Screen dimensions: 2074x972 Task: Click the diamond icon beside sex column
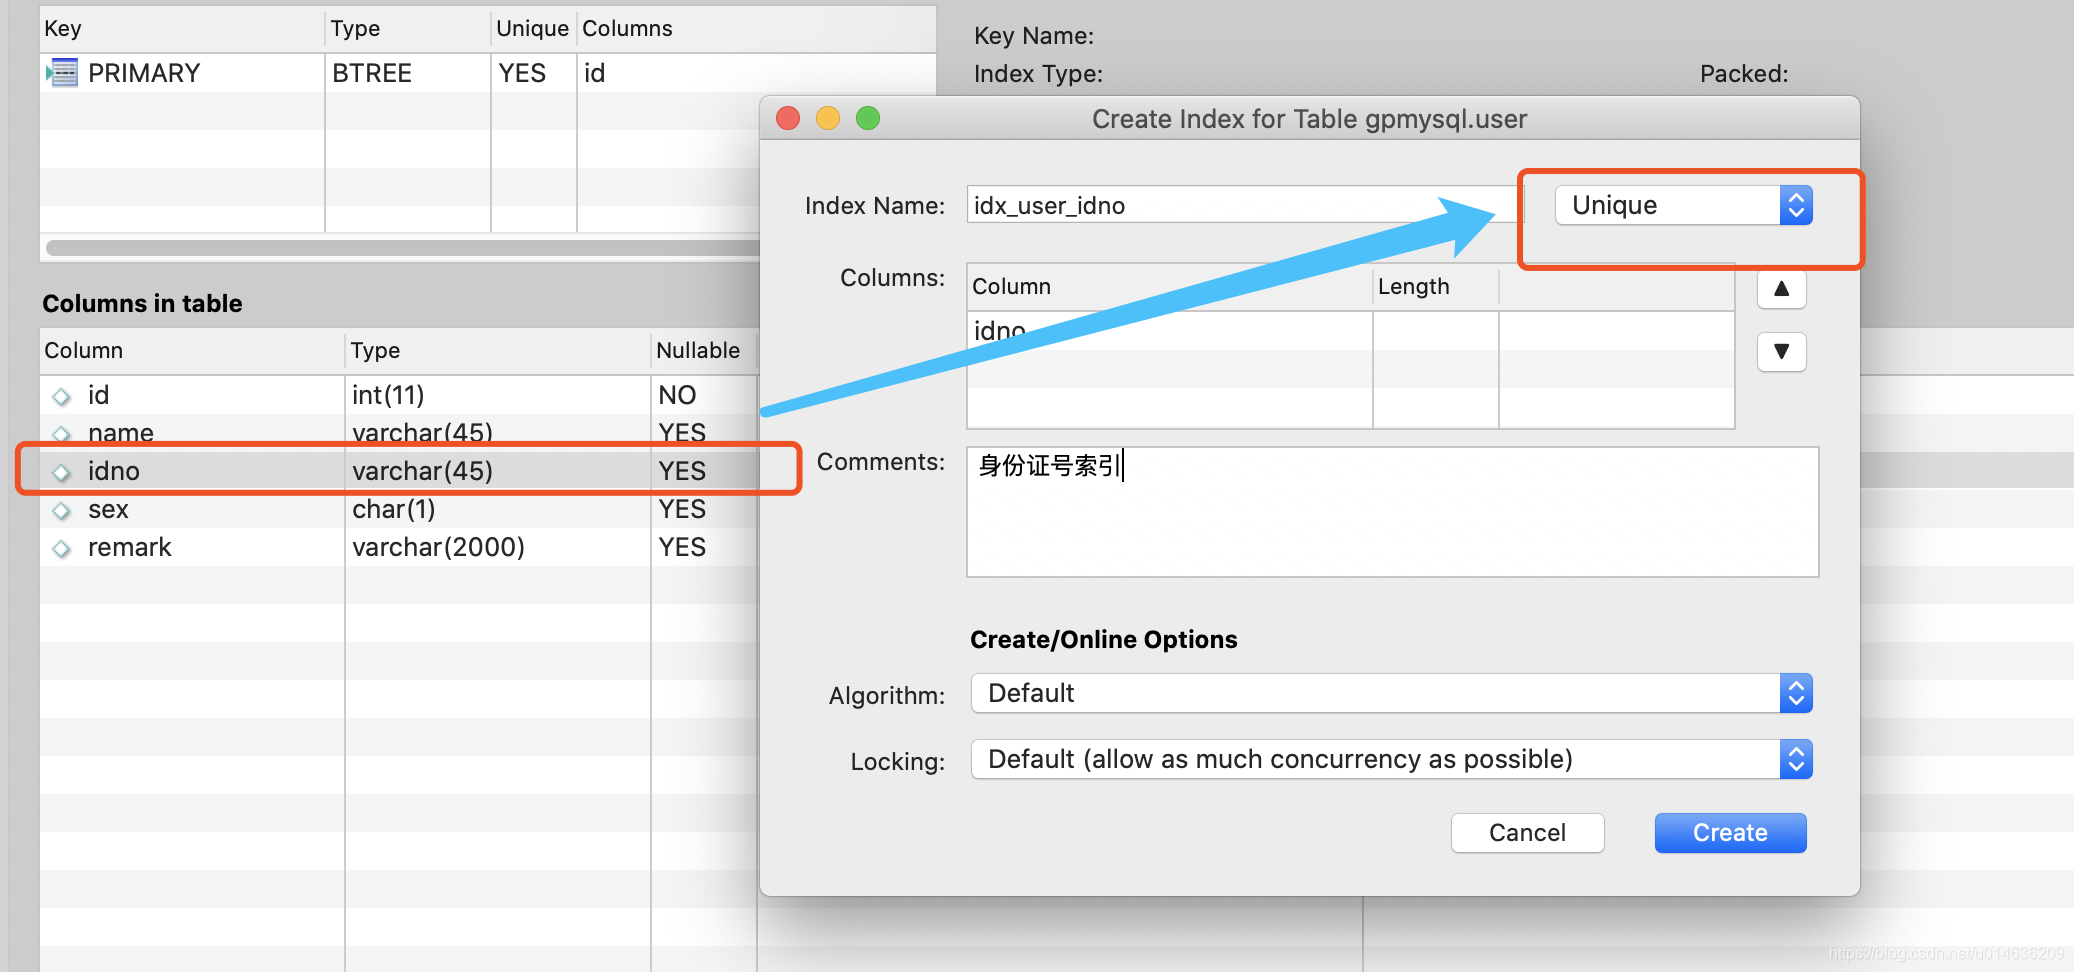(x=62, y=511)
